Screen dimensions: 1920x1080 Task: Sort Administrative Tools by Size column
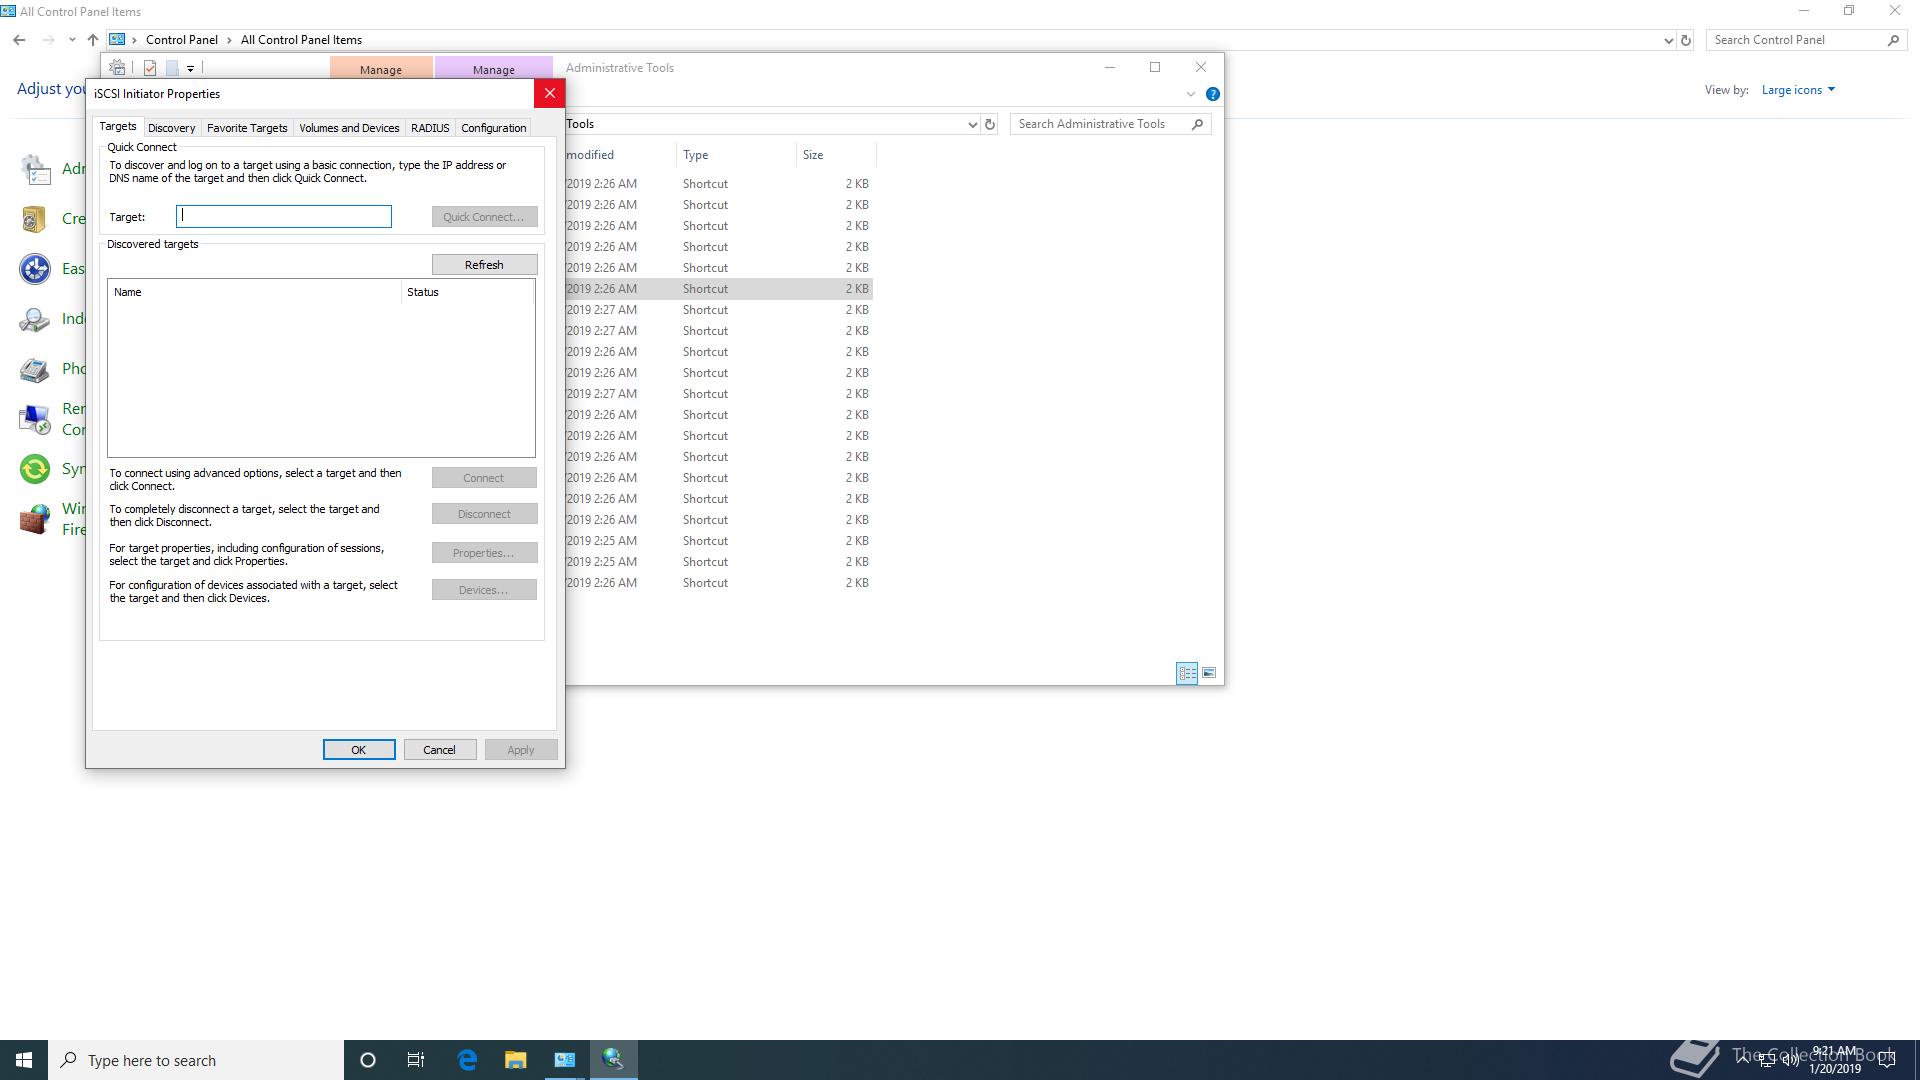[x=836, y=155]
